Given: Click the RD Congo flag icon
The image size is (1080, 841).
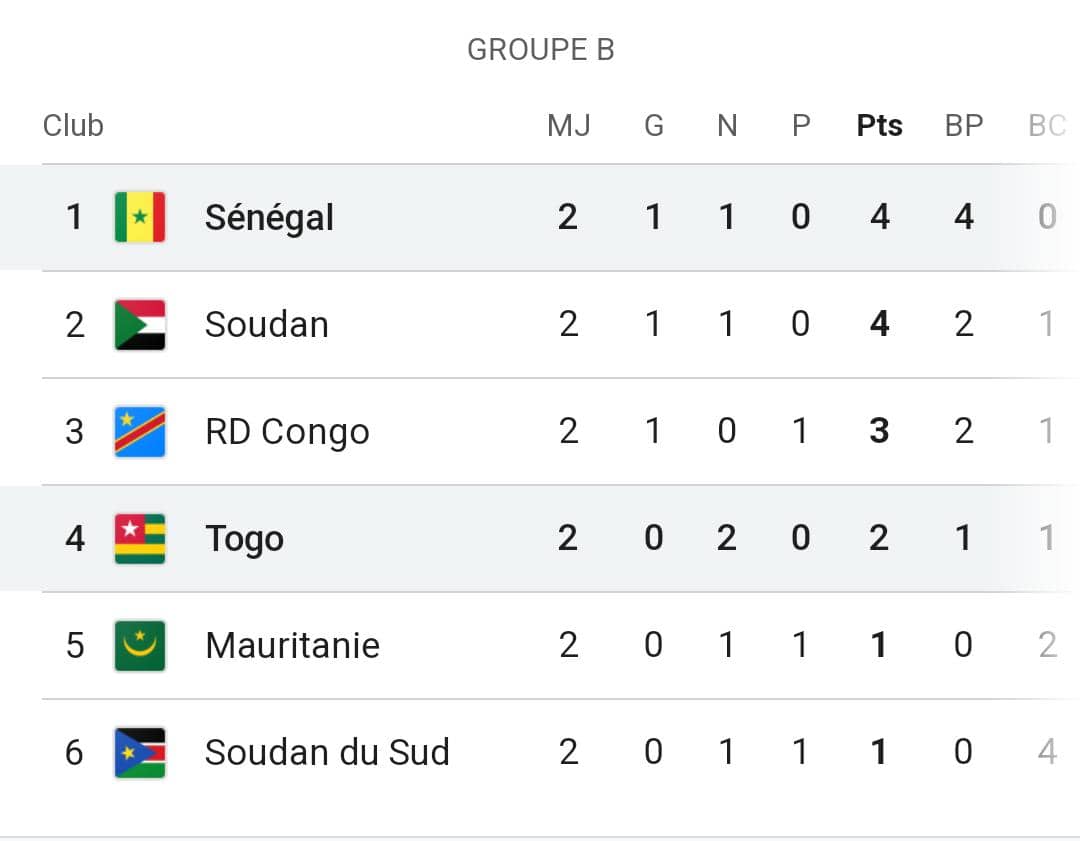Looking at the screenshot, I should [x=140, y=432].
